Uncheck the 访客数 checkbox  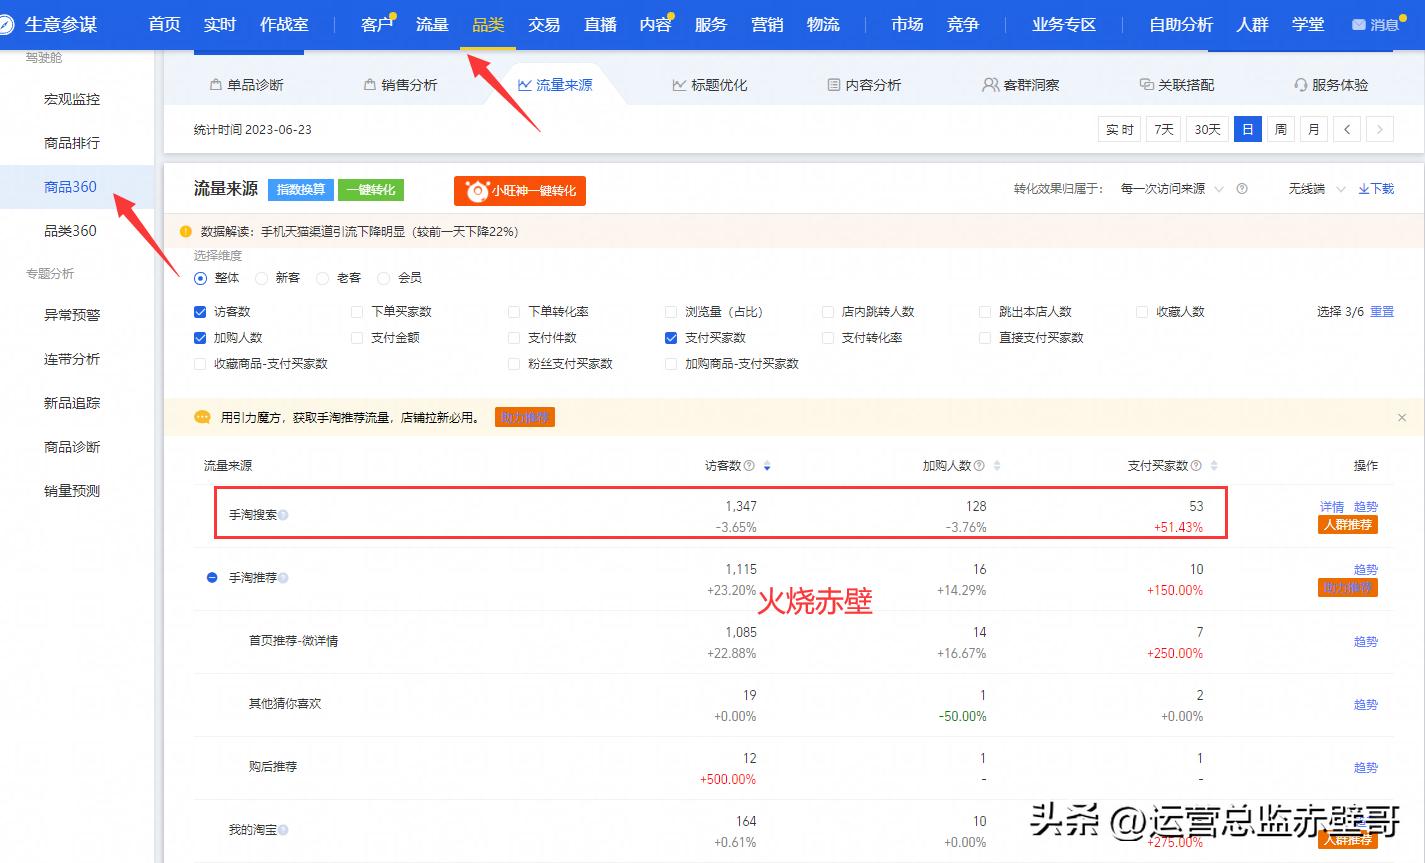[200, 312]
